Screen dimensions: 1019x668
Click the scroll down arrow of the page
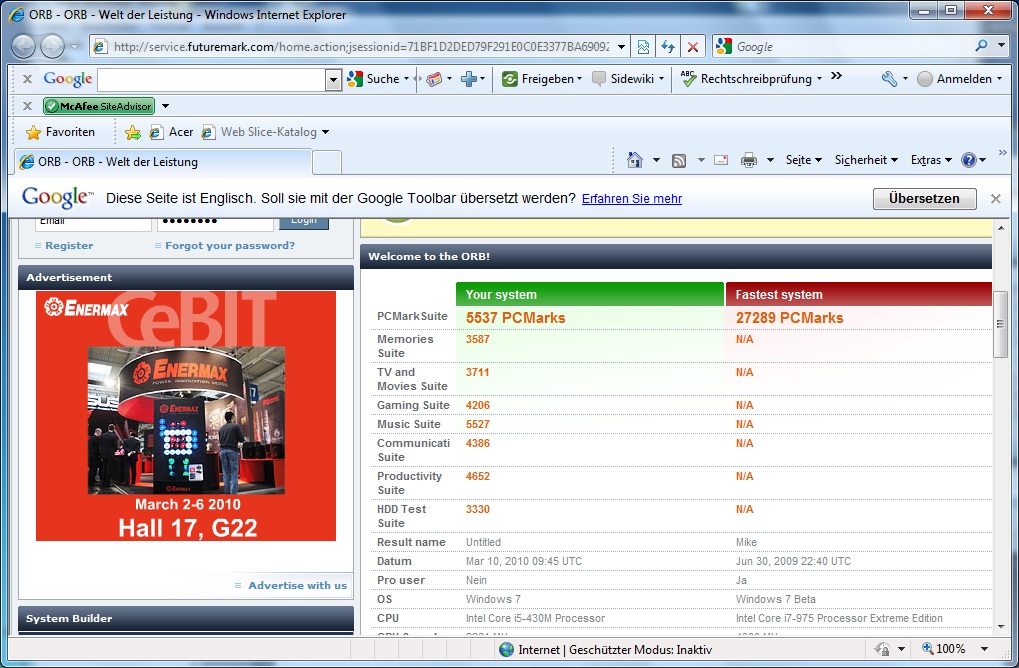pyautogui.click(x=1001, y=626)
